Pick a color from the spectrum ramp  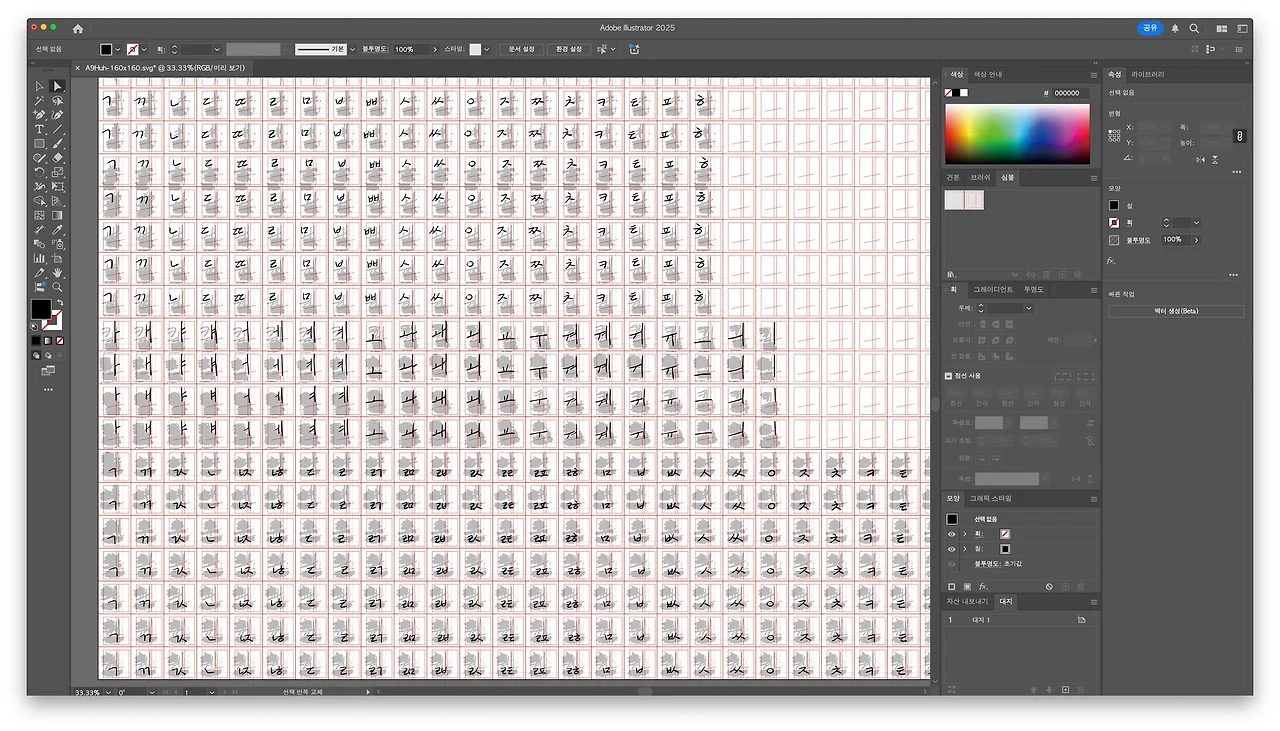(1017, 133)
